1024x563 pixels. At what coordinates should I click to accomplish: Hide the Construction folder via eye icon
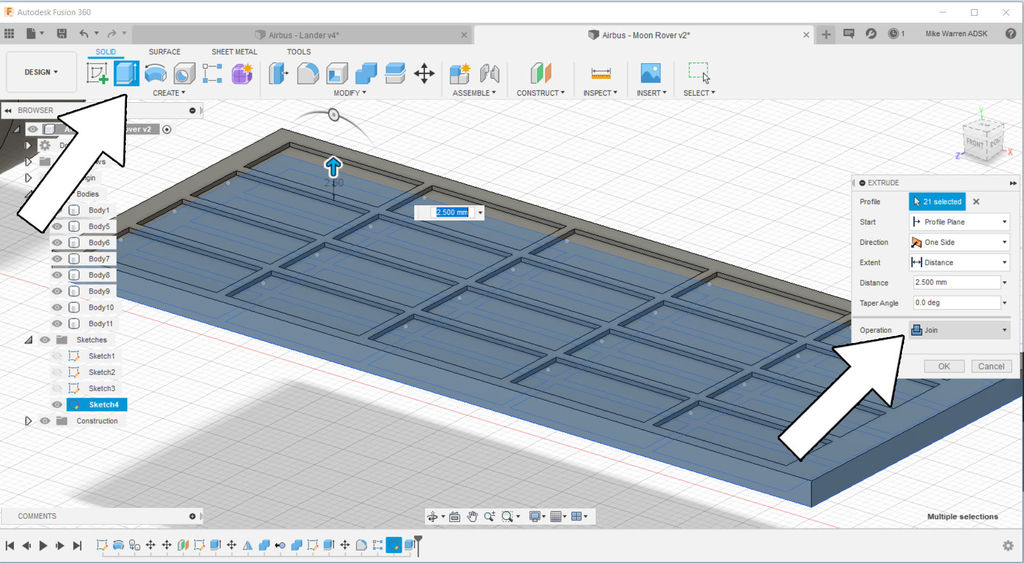pos(45,421)
